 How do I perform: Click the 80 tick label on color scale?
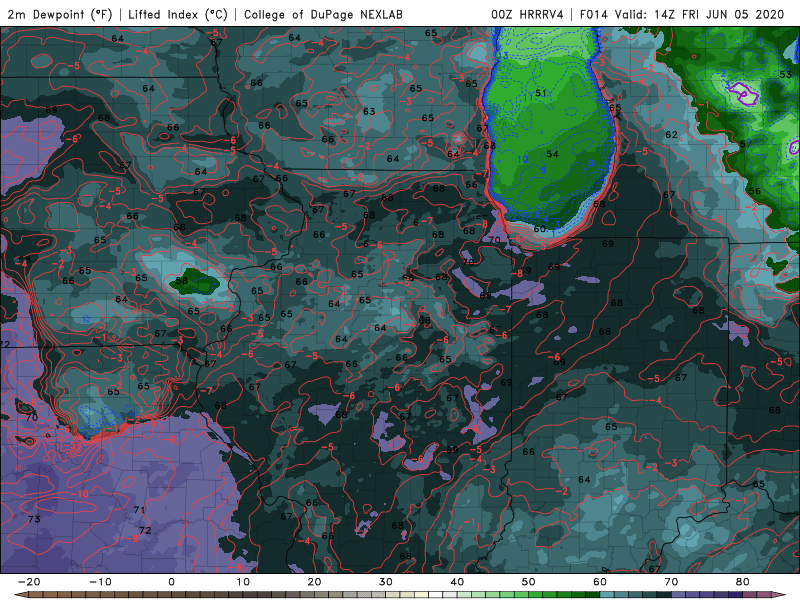[743, 582]
